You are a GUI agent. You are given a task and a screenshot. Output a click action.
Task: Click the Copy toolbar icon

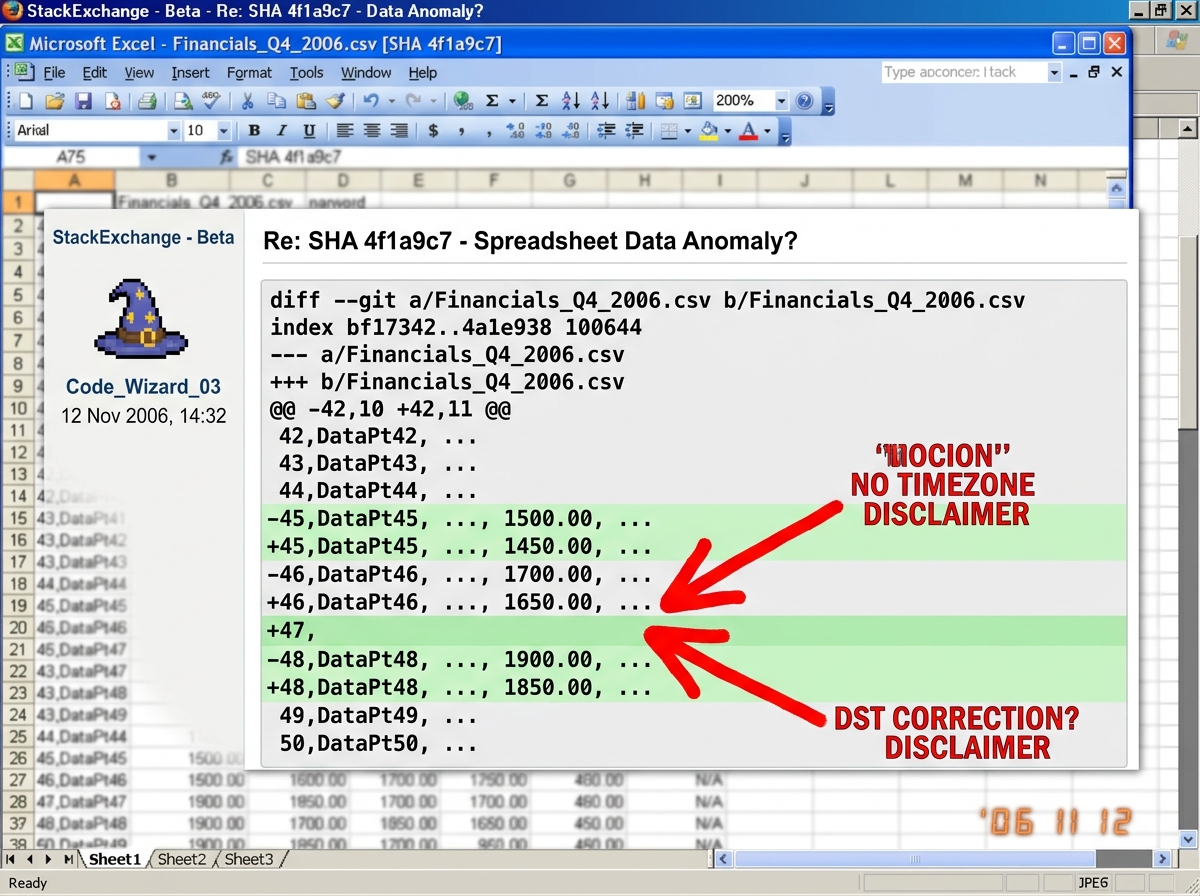click(x=276, y=101)
